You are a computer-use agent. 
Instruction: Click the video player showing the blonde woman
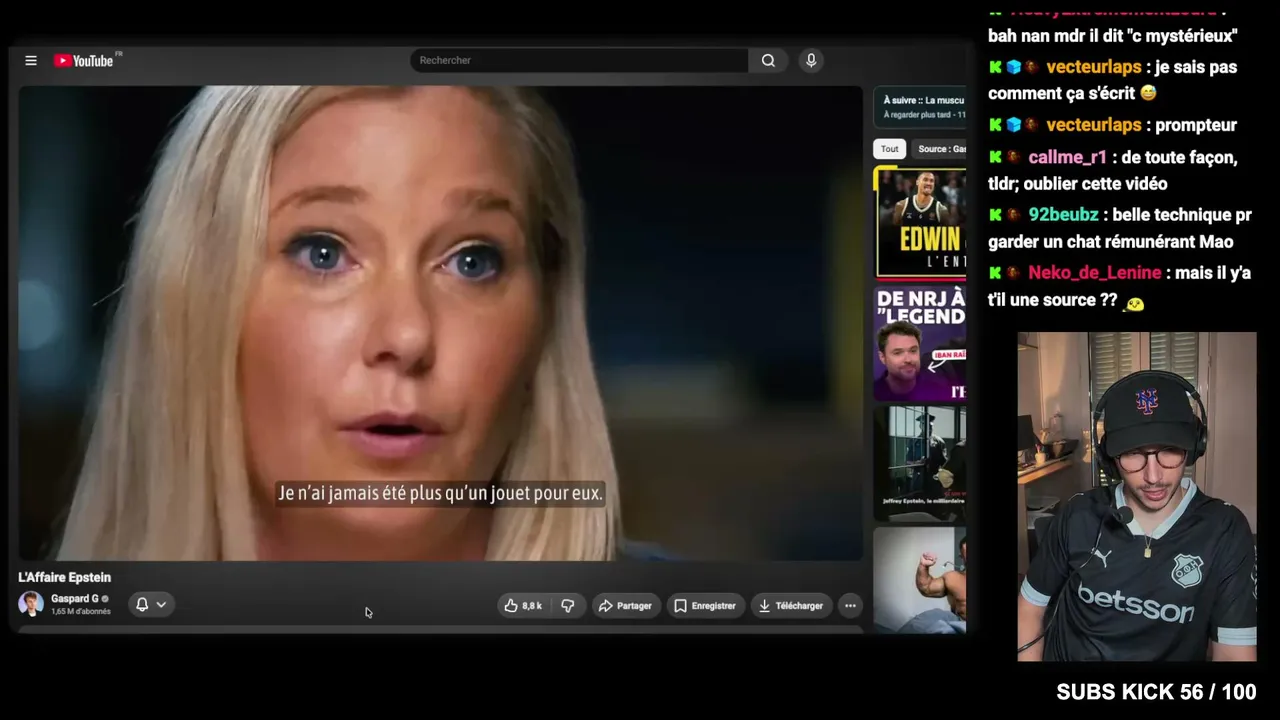pos(440,323)
